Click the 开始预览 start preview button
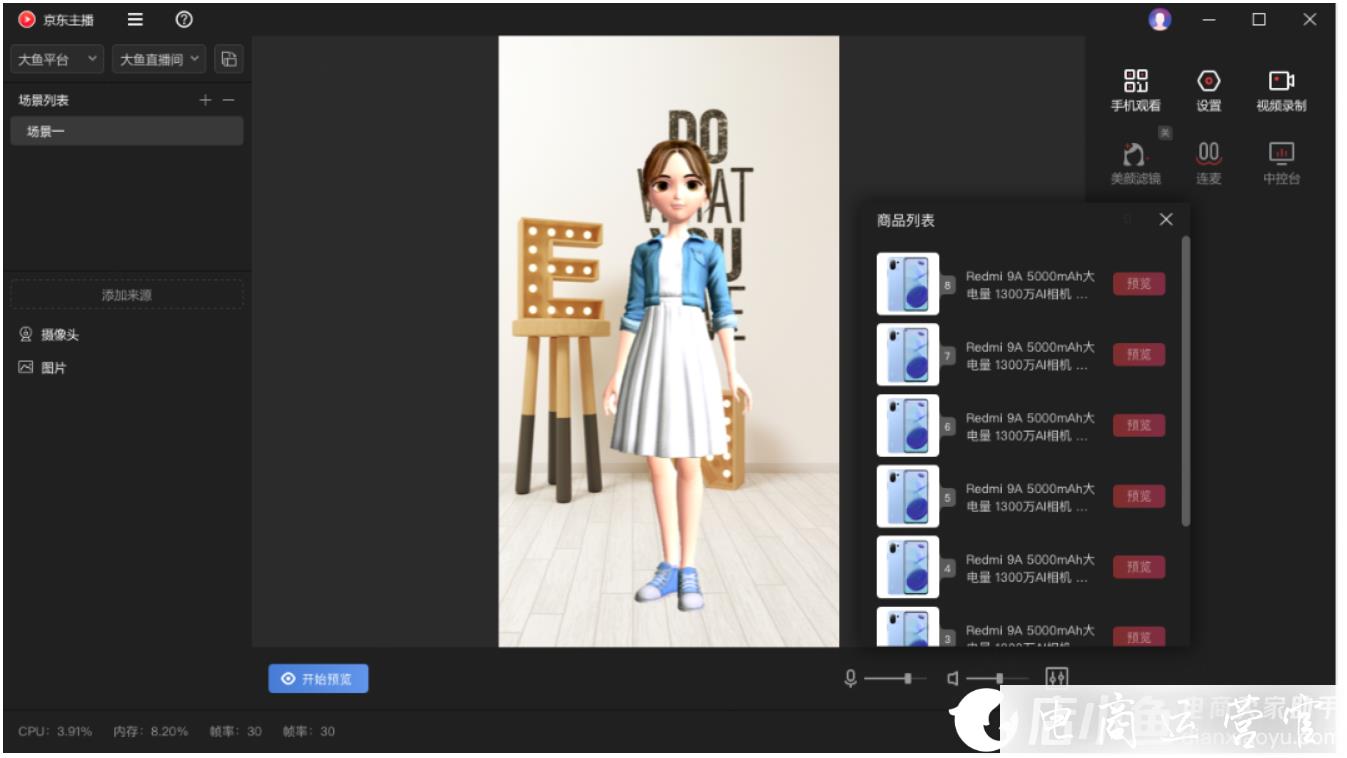Screen dimensions: 1347x758 pyautogui.click(x=318, y=679)
